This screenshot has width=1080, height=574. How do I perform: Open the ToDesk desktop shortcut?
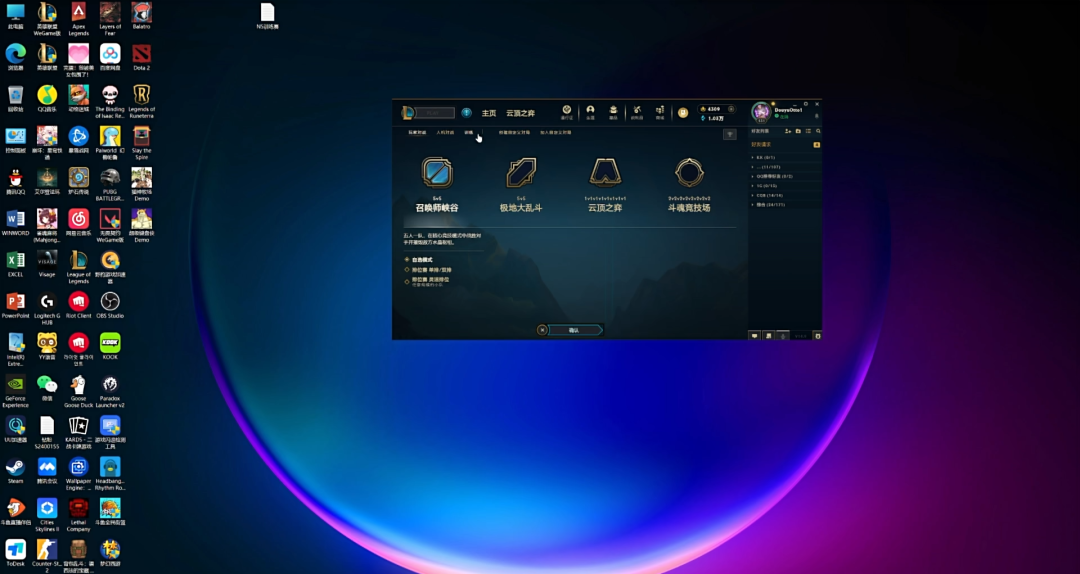[15, 553]
